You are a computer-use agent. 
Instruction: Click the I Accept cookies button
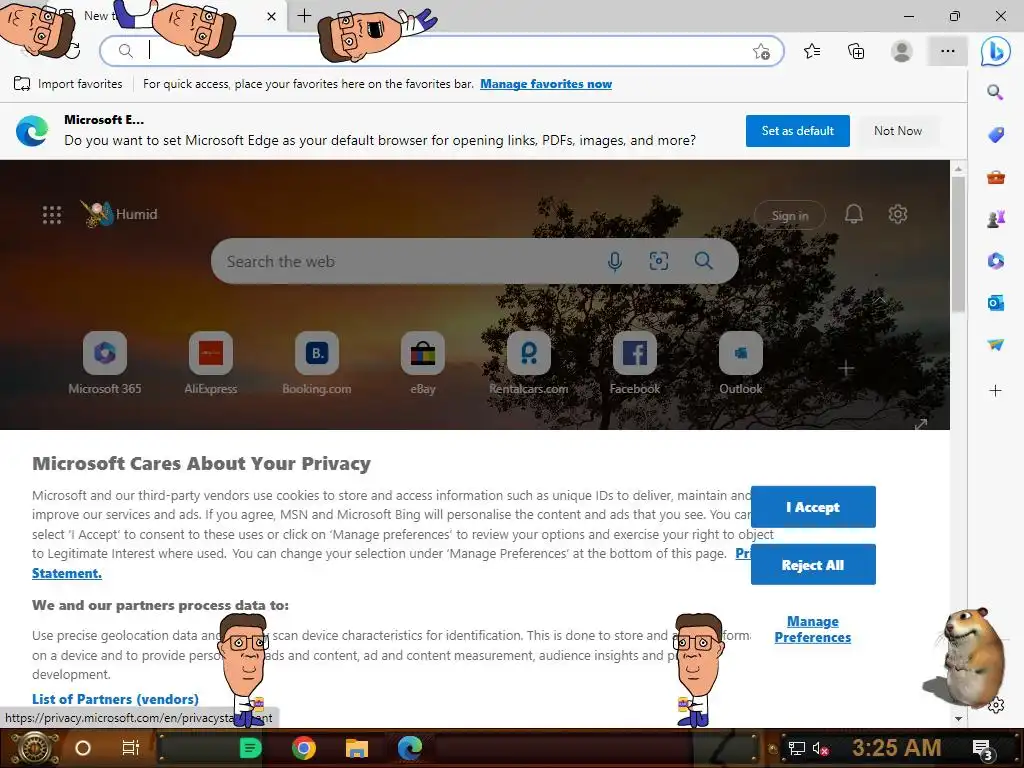coord(813,507)
